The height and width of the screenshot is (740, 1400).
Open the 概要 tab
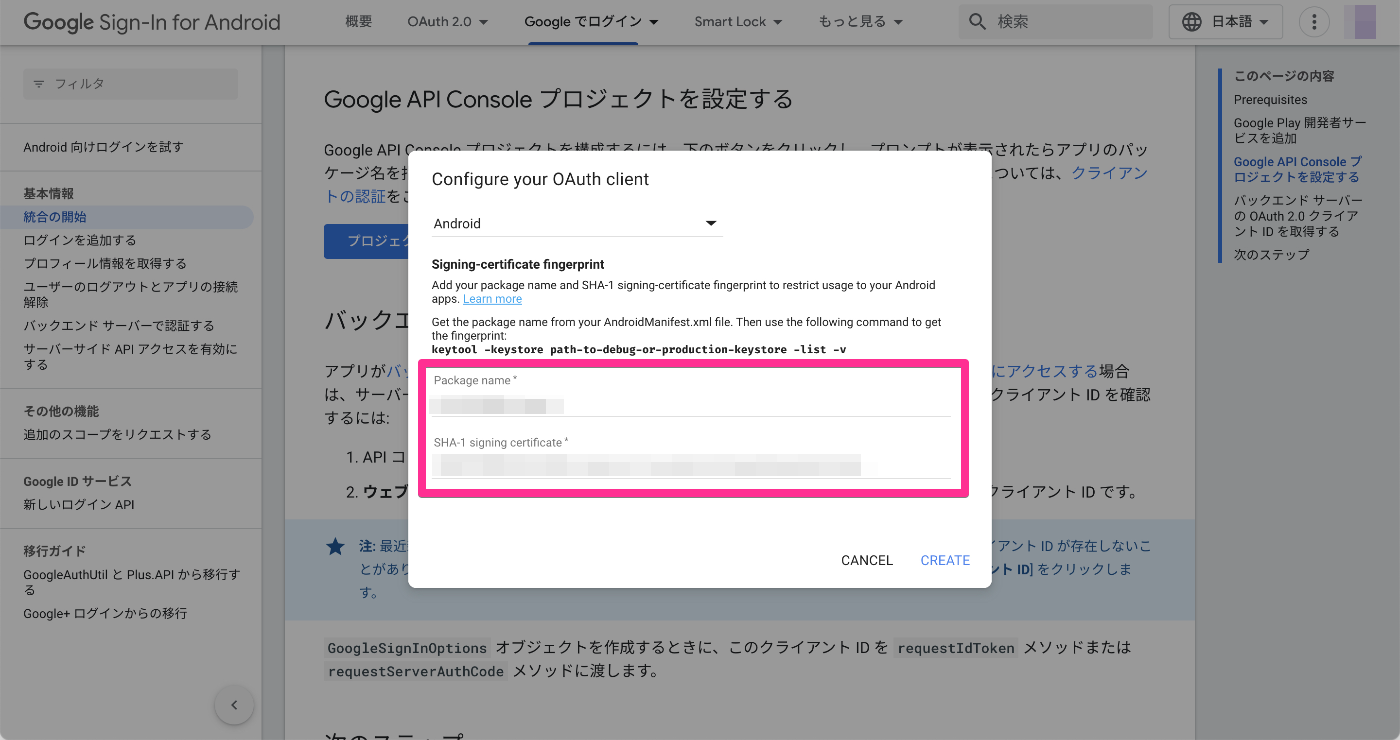tap(358, 21)
